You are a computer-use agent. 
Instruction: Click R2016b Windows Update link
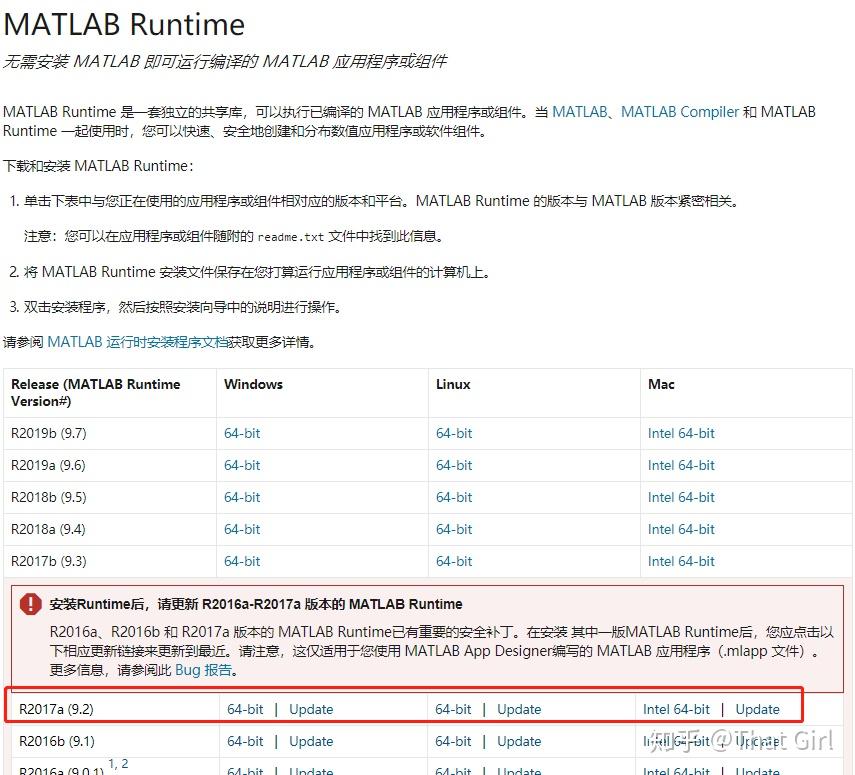tap(311, 742)
